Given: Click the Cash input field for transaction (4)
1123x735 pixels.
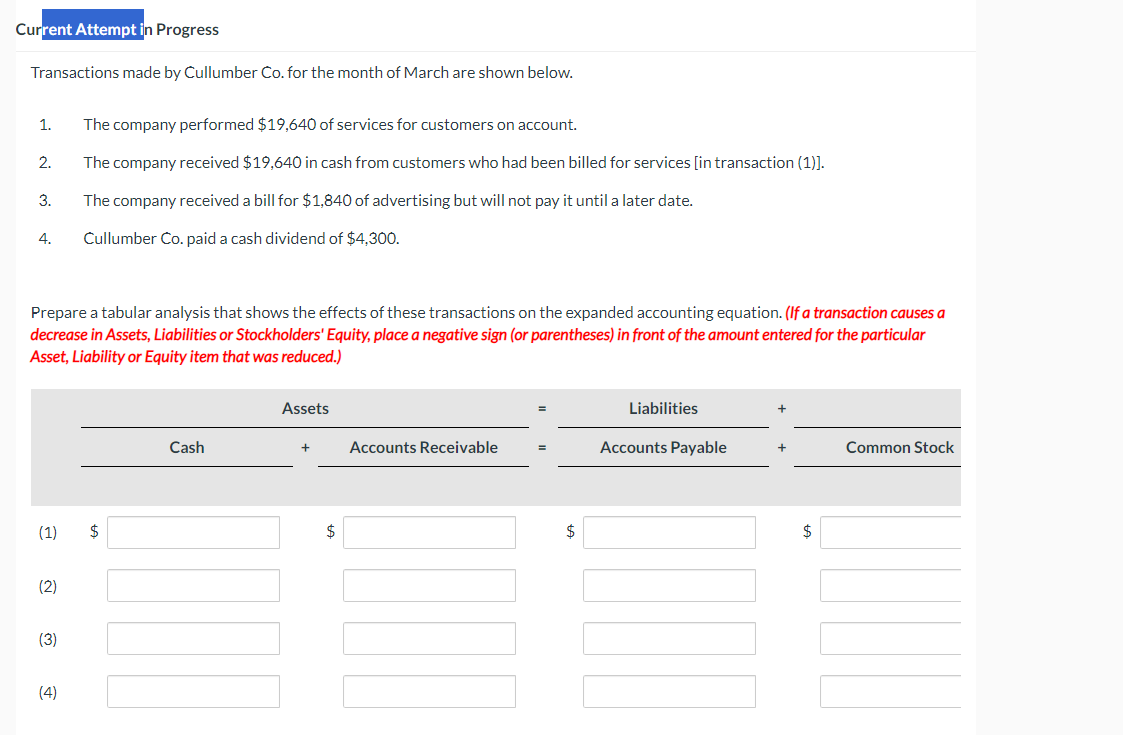Looking at the screenshot, I should tap(193, 691).
